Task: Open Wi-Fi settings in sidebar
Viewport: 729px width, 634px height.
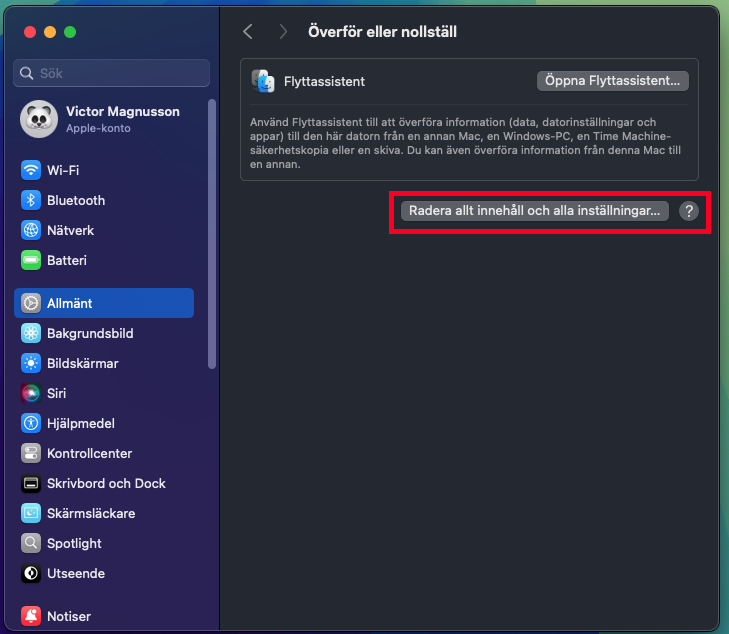Action: pyautogui.click(x=104, y=170)
